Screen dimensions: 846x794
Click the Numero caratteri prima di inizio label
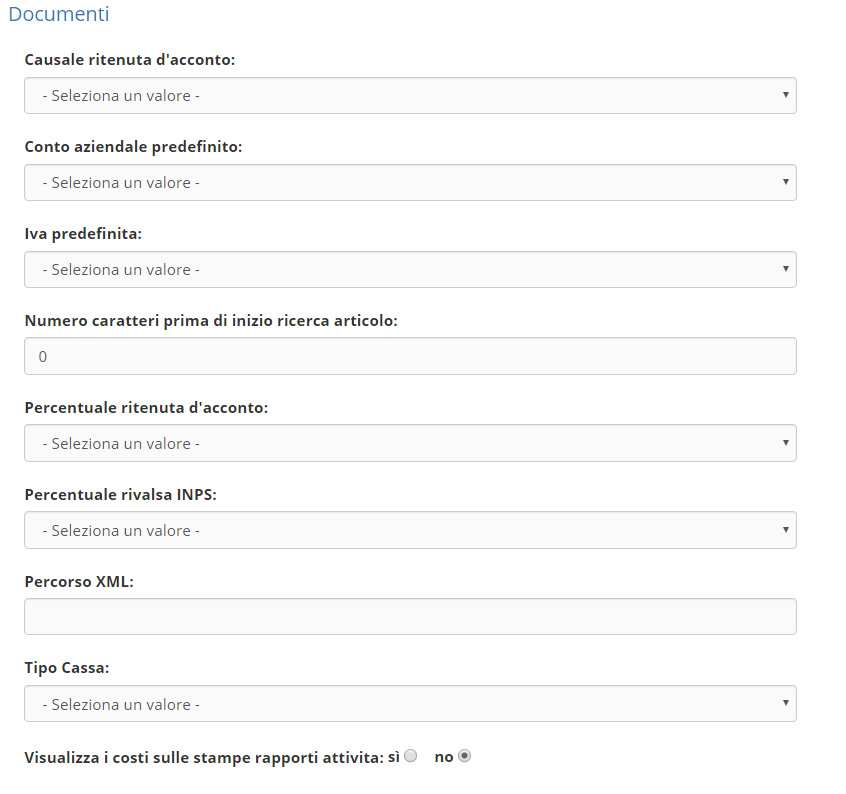pos(211,321)
